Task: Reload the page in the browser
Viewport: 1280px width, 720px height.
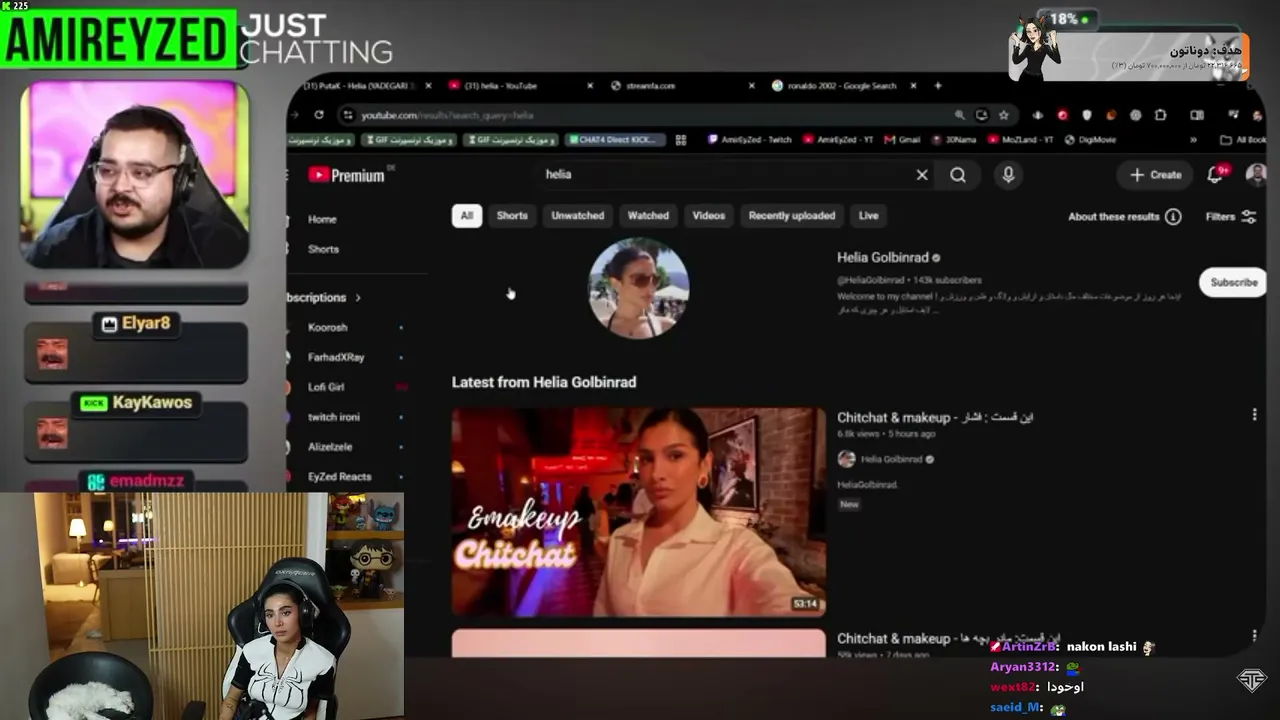Action: 319,115
